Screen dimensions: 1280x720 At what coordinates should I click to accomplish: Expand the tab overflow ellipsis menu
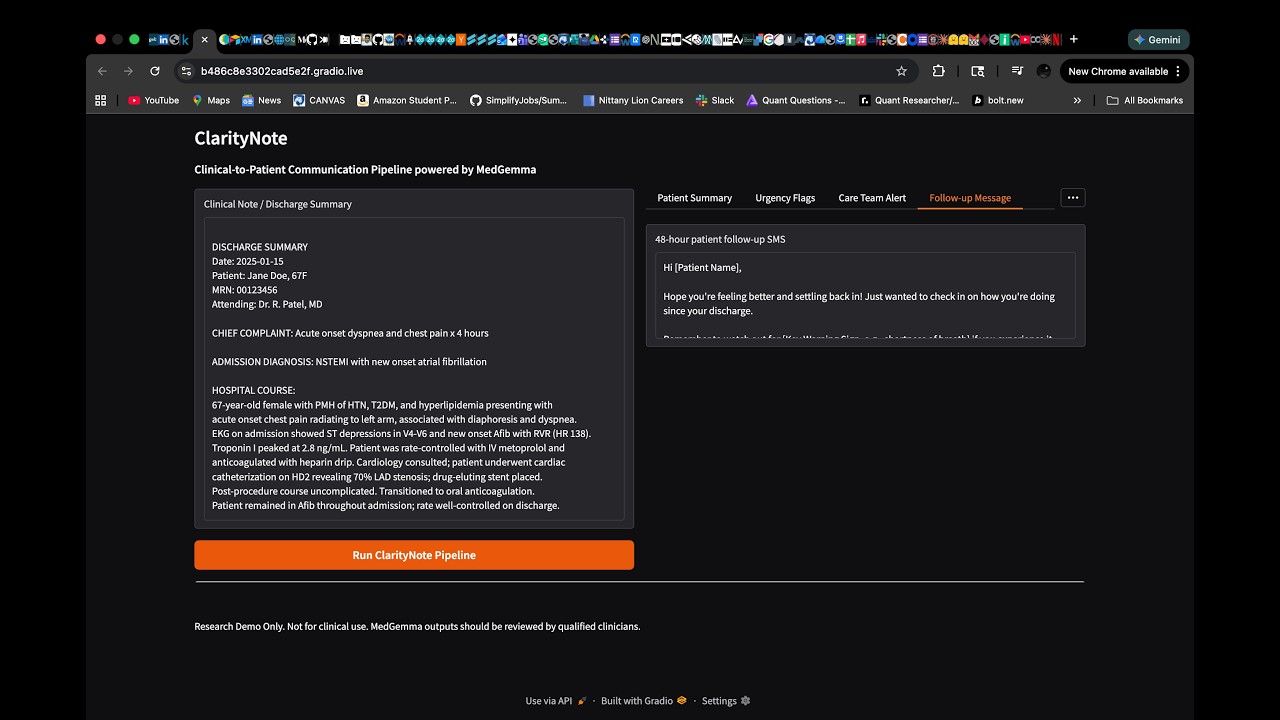(x=1073, y=198)
